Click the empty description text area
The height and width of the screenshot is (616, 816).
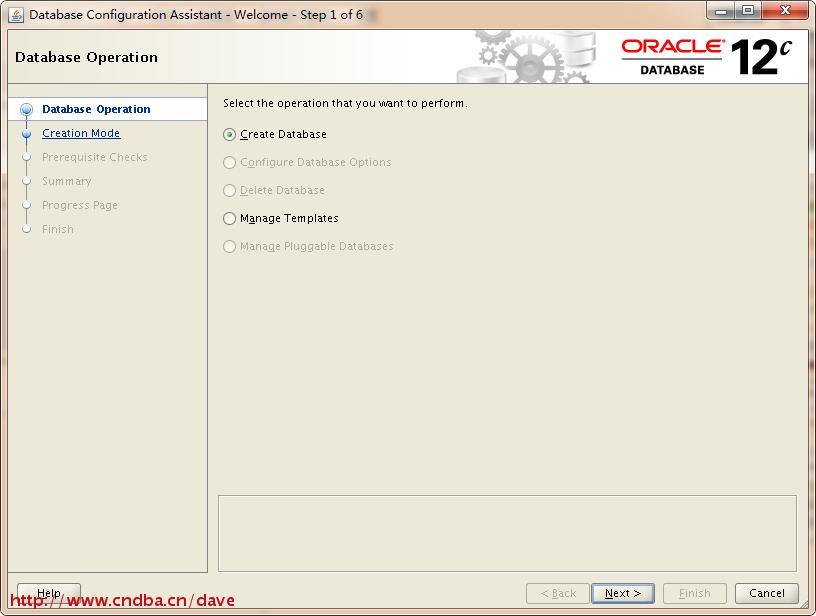click(x=507, y=533)
